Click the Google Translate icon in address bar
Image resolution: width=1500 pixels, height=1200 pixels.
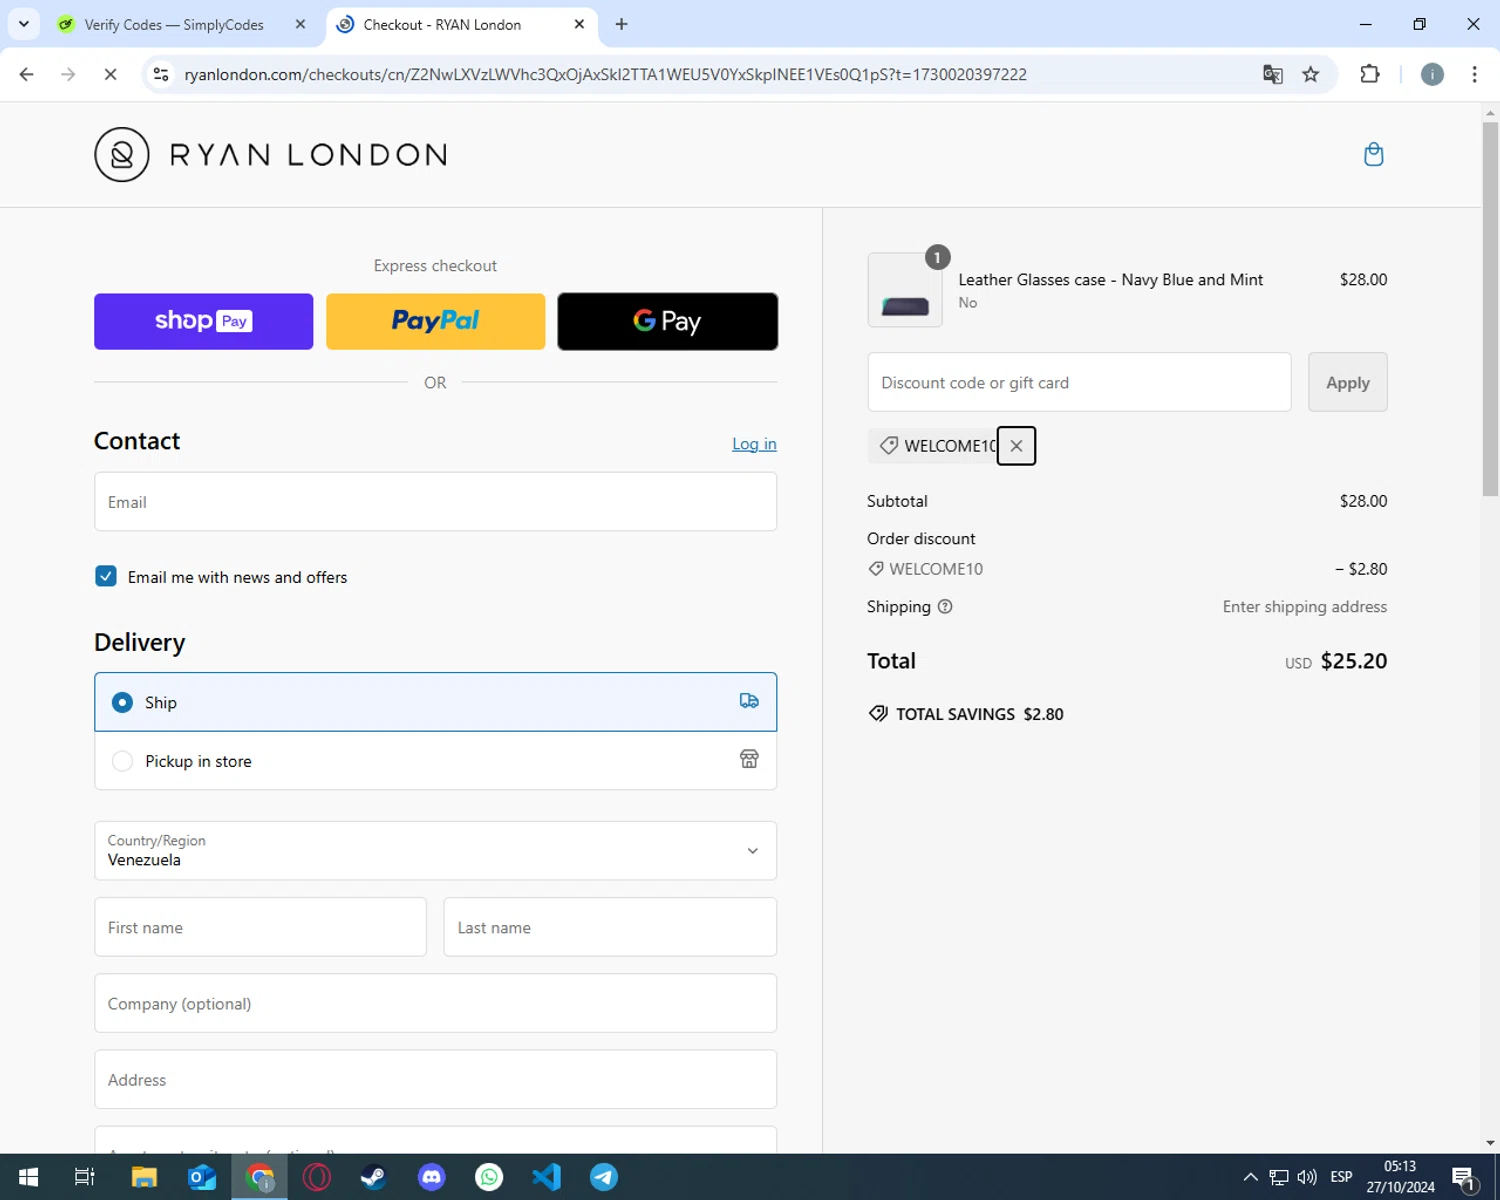point(1272,74)
